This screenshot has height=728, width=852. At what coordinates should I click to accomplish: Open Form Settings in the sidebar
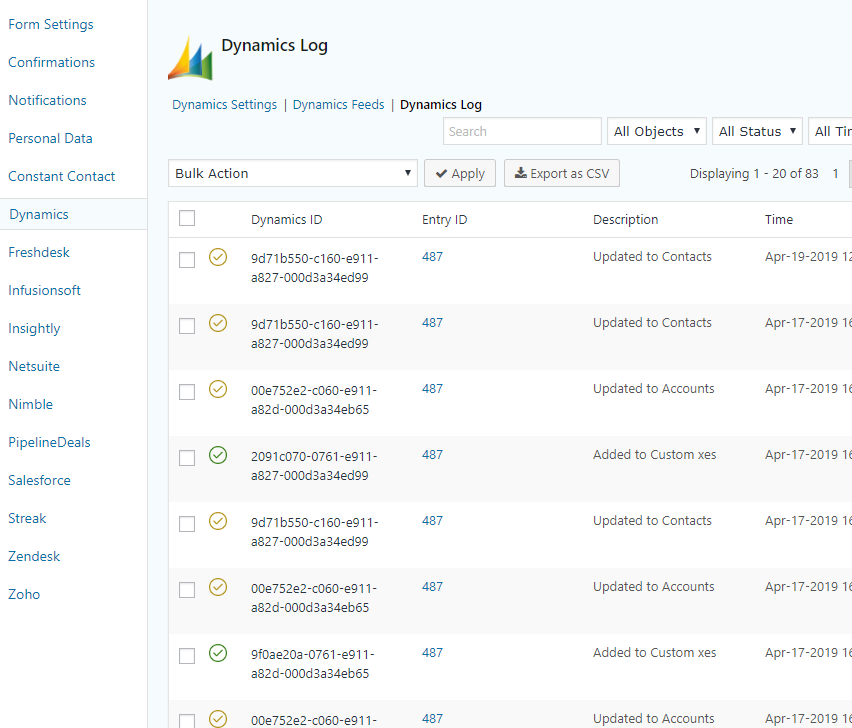coord(51,24)
